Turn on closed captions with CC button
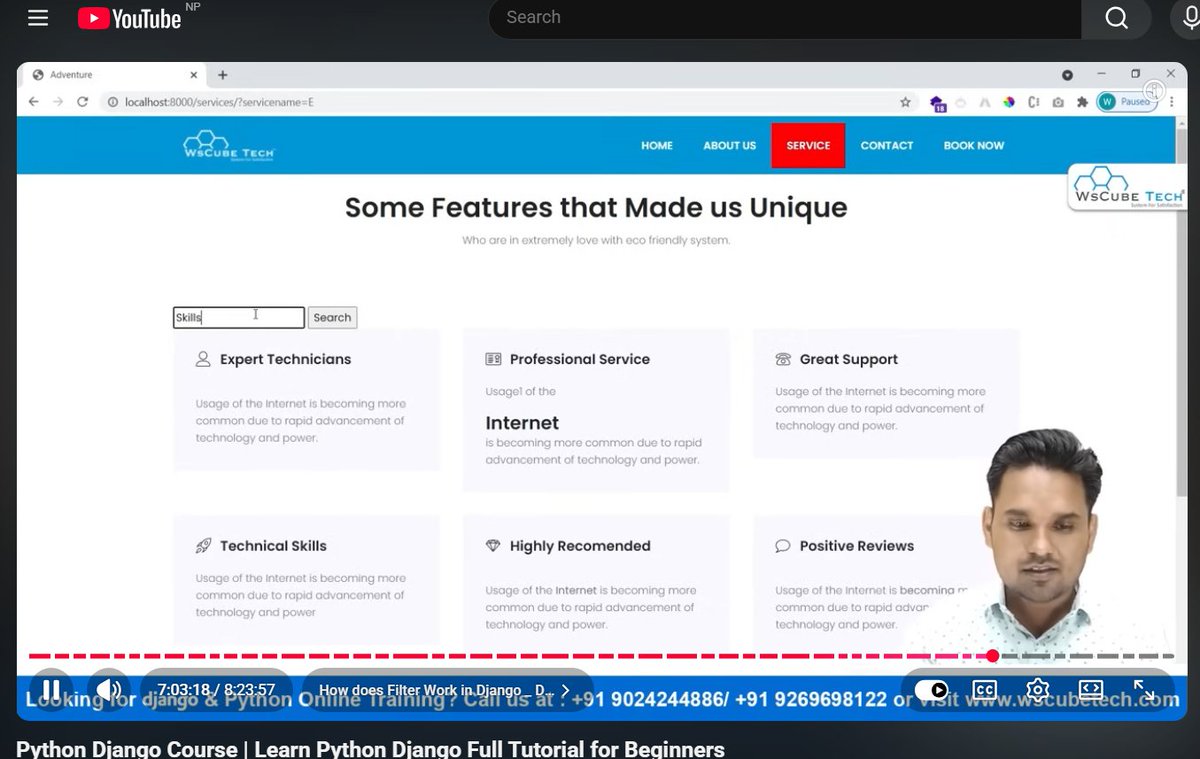 [x=984, y=690]
